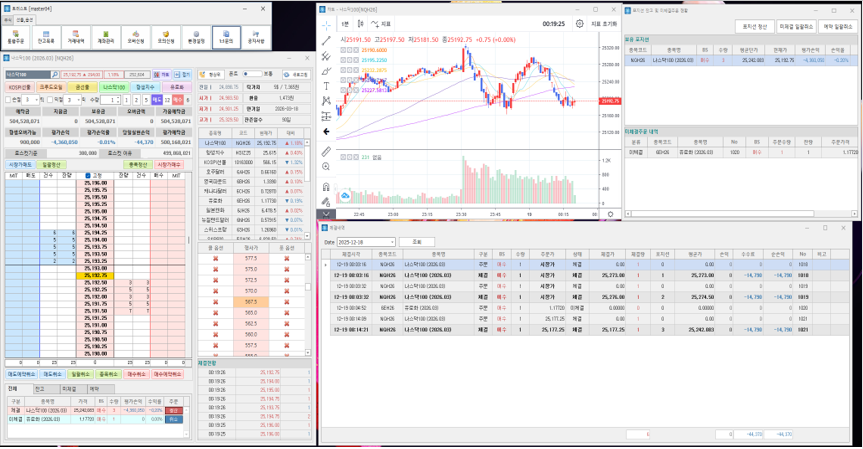
Task: Open chart settings gear icon
Action: [580, 23]
